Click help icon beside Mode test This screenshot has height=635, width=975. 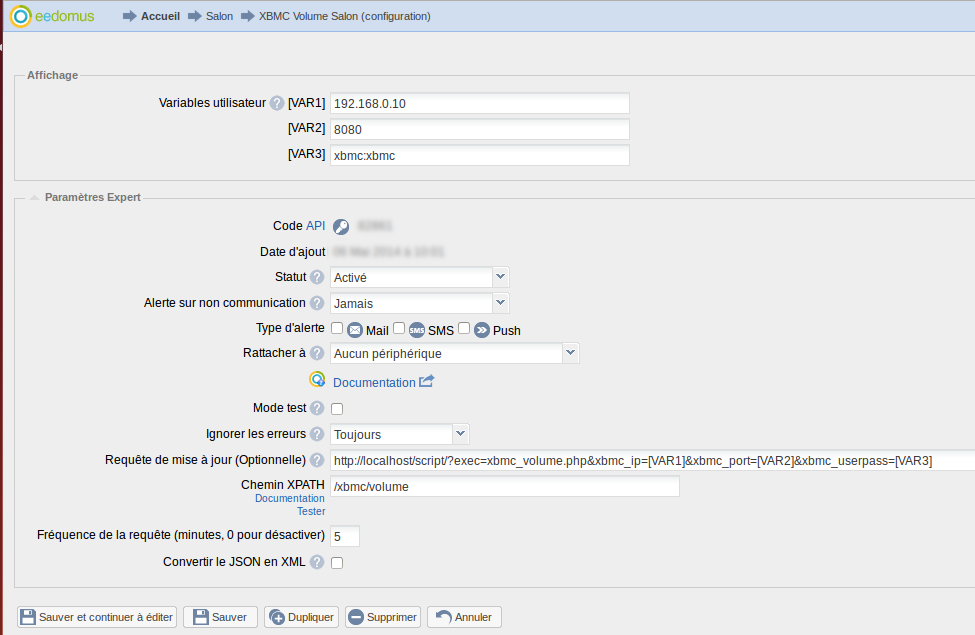point(317,408)
